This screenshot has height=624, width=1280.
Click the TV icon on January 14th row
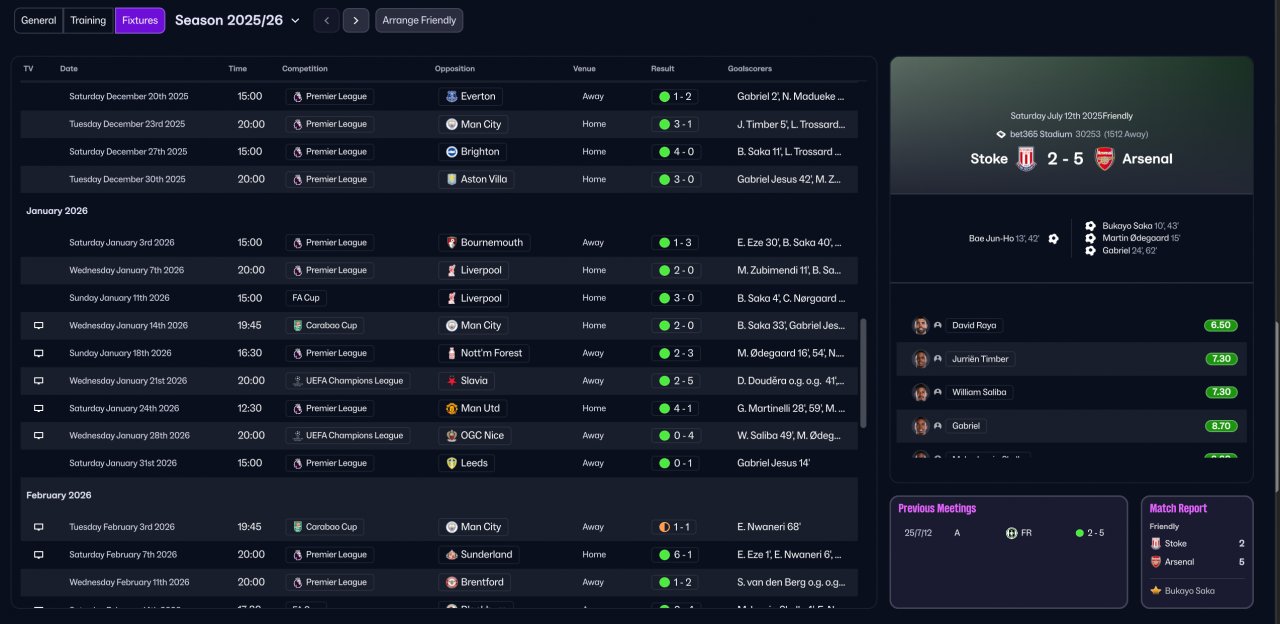pyautogui.click(x=39, y=326)
